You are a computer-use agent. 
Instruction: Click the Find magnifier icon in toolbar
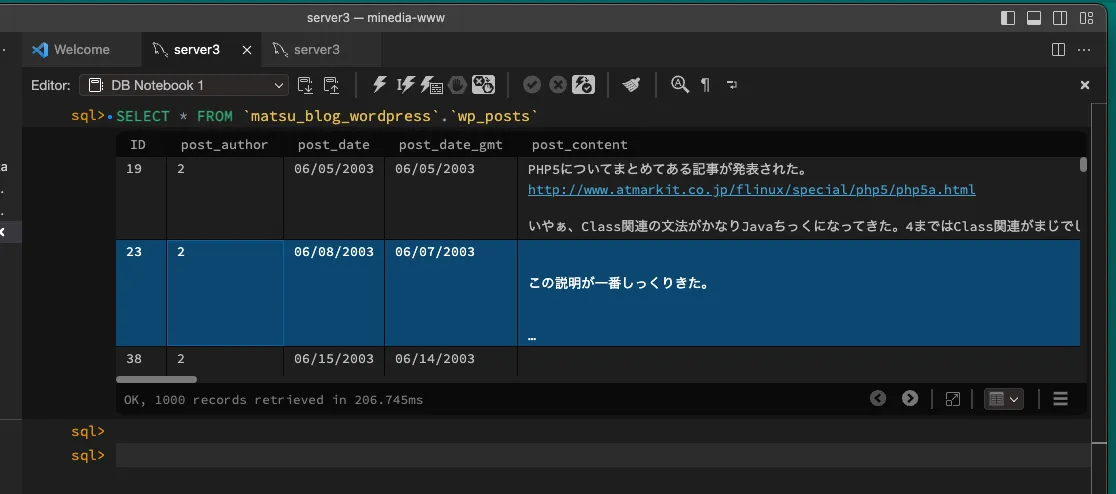tap(680, 85)
